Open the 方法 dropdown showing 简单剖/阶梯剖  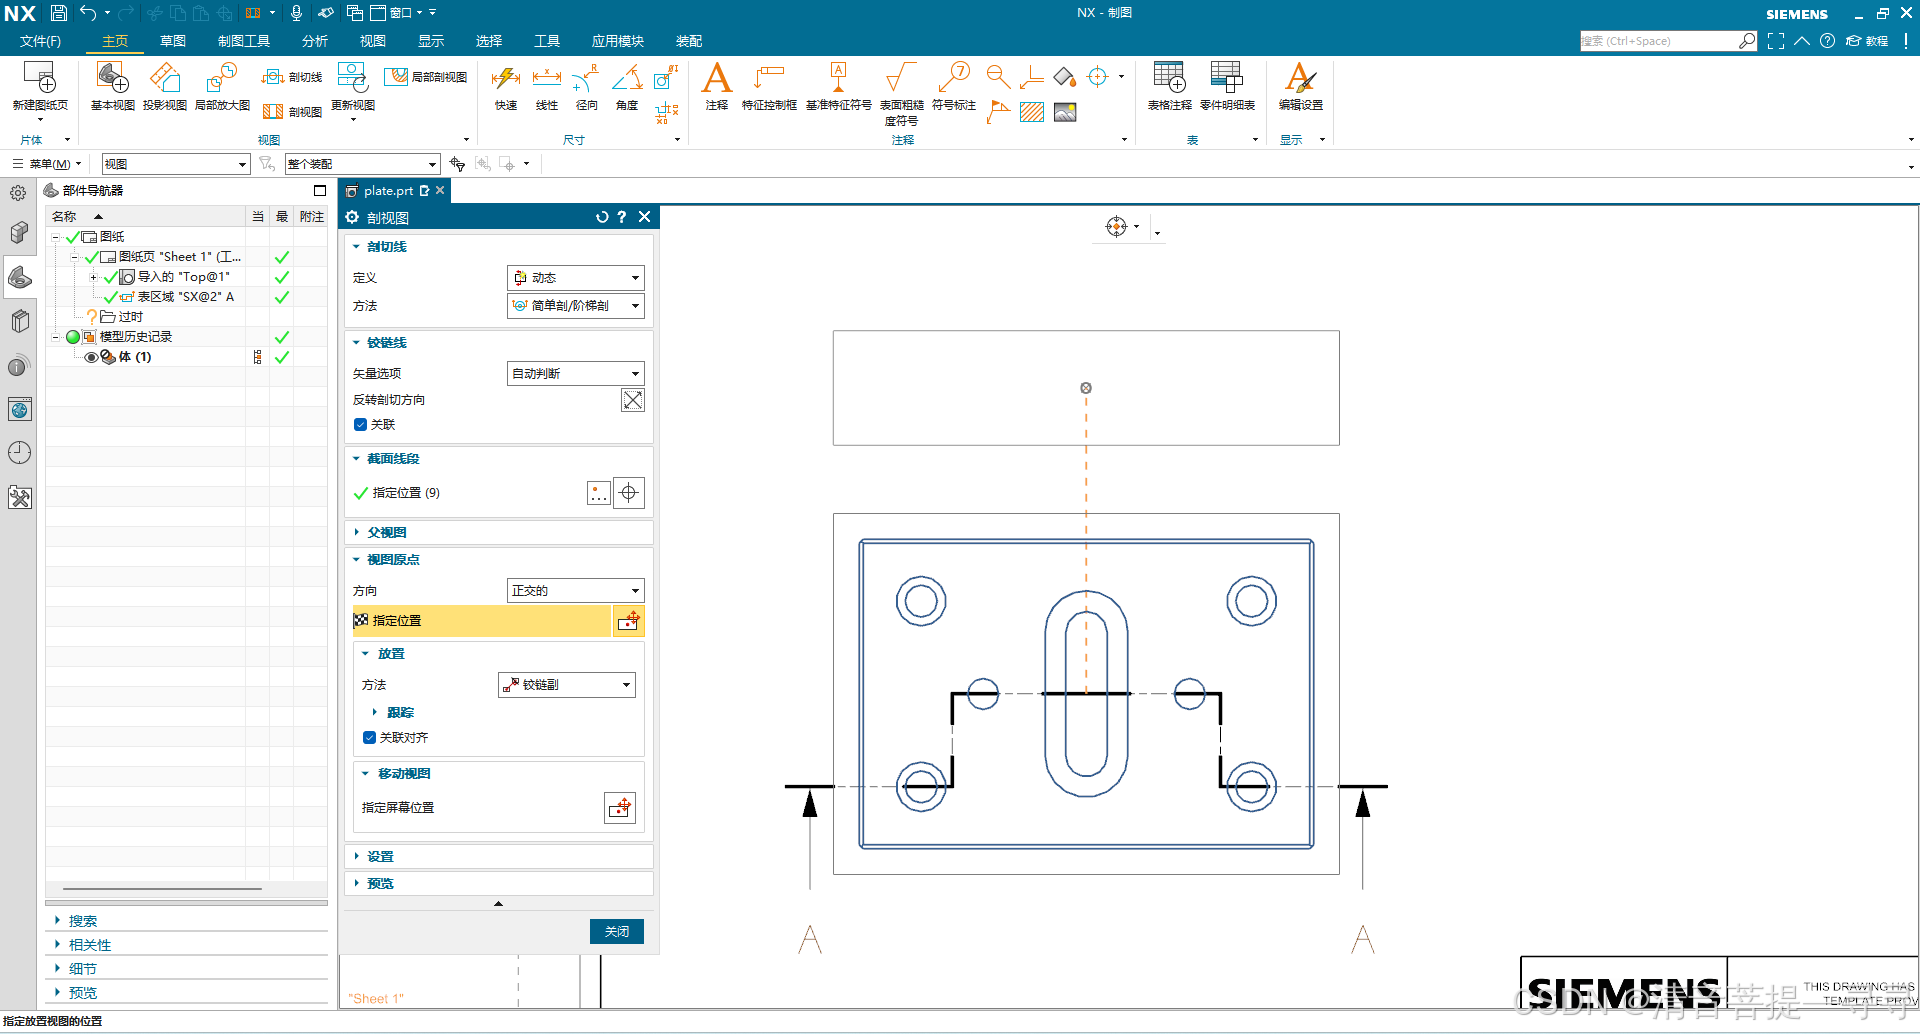(576, 306)
